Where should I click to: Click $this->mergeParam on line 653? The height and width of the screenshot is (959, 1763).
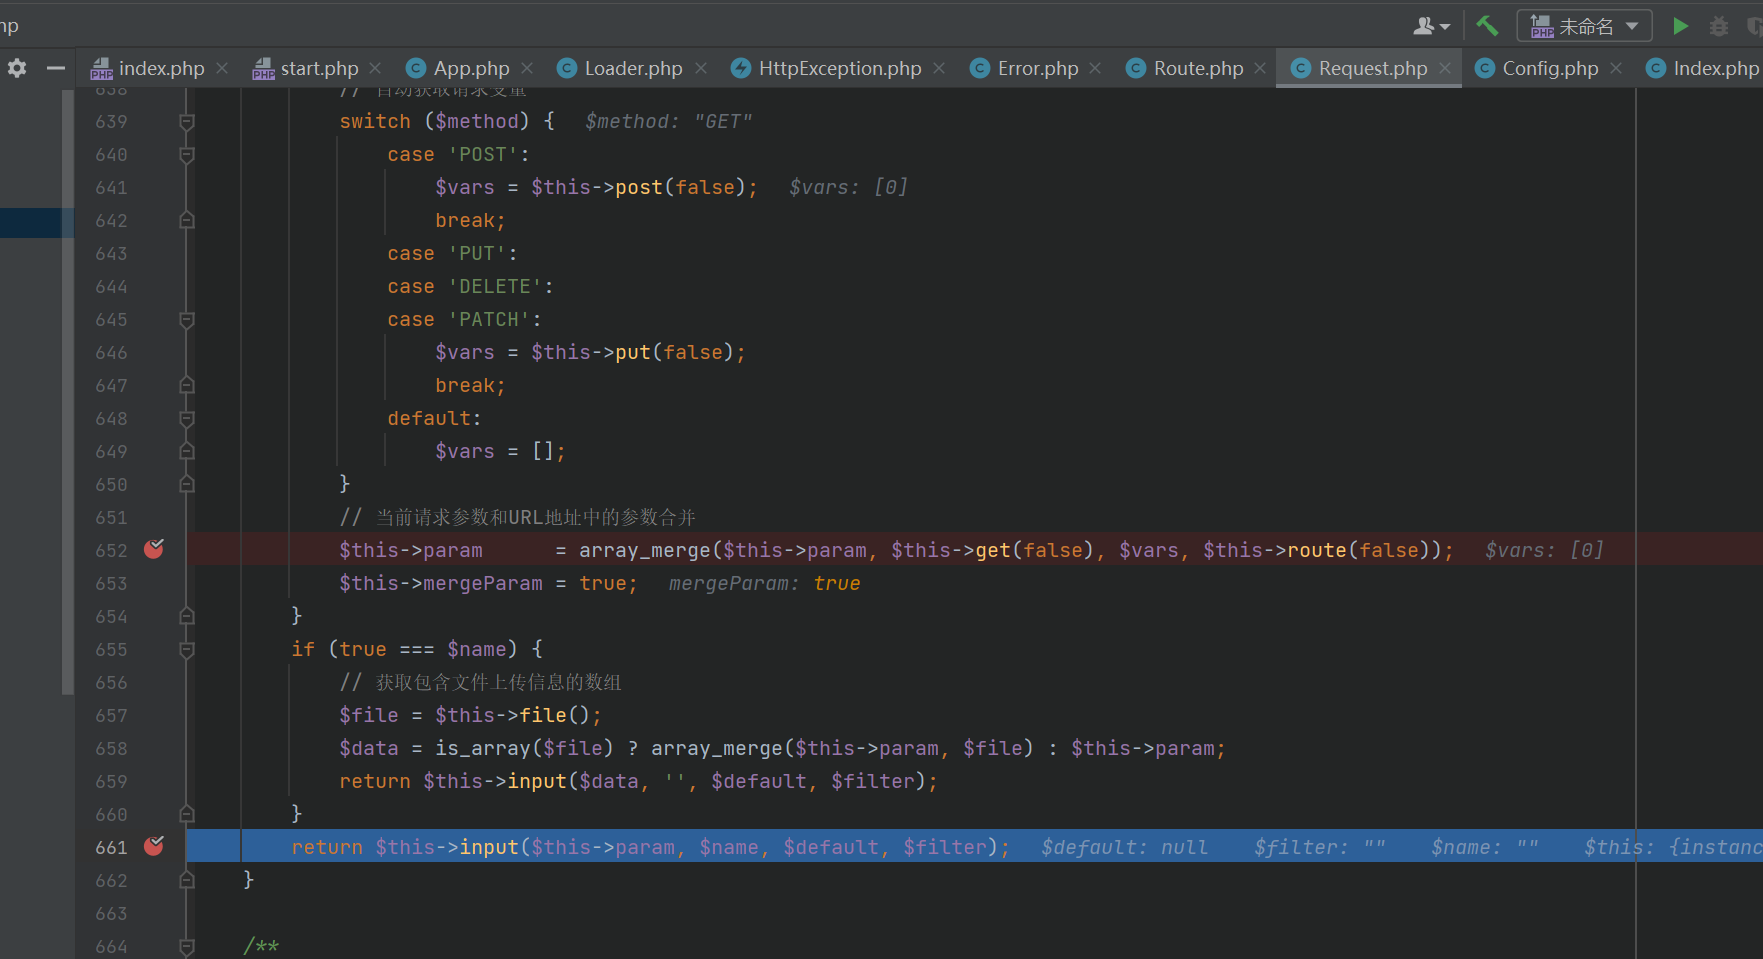point(440,583)
